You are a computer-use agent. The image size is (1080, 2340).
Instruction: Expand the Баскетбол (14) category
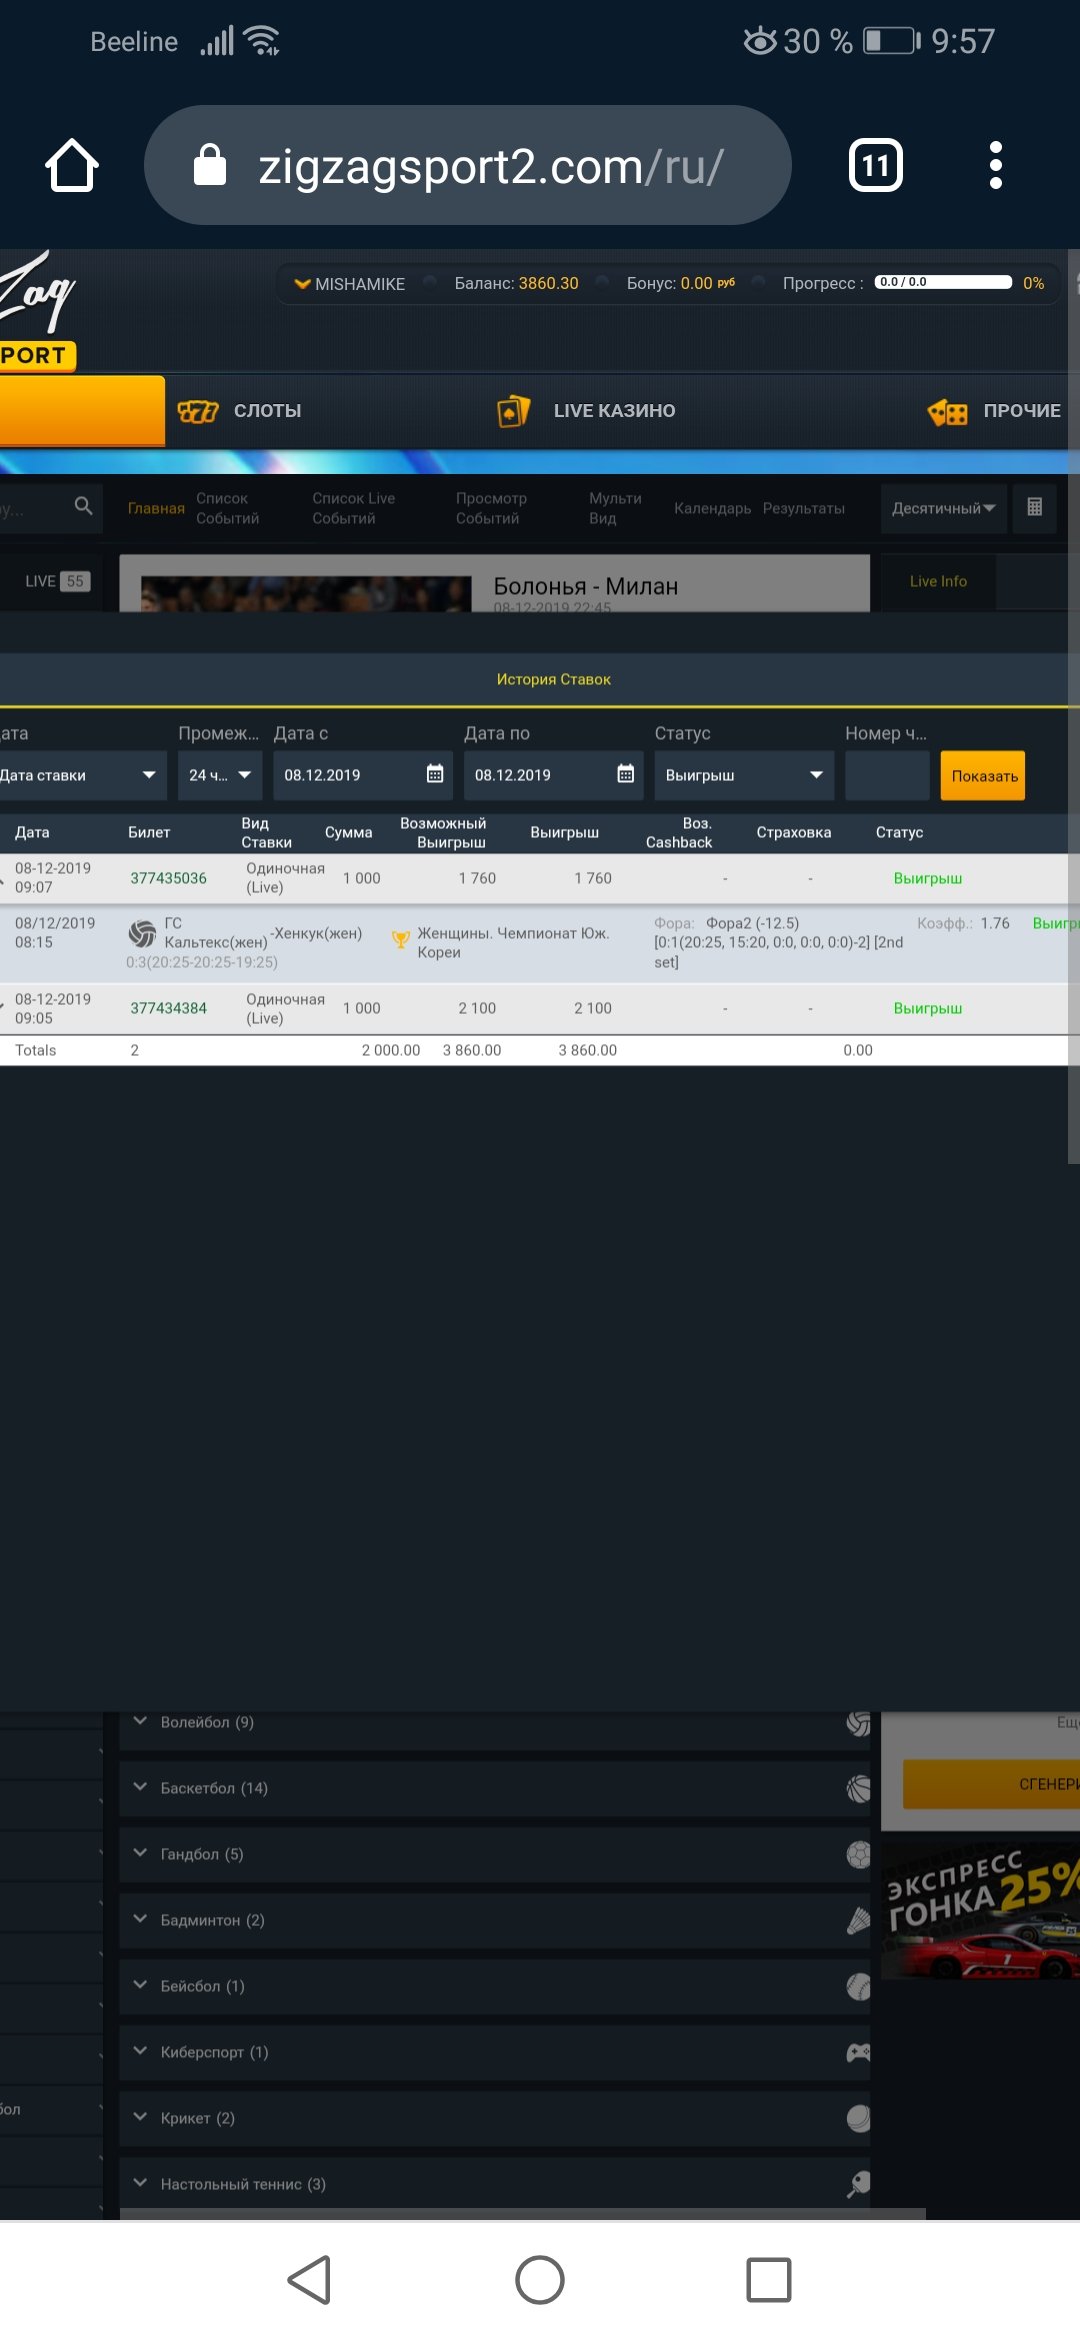tap(214, 1788)
